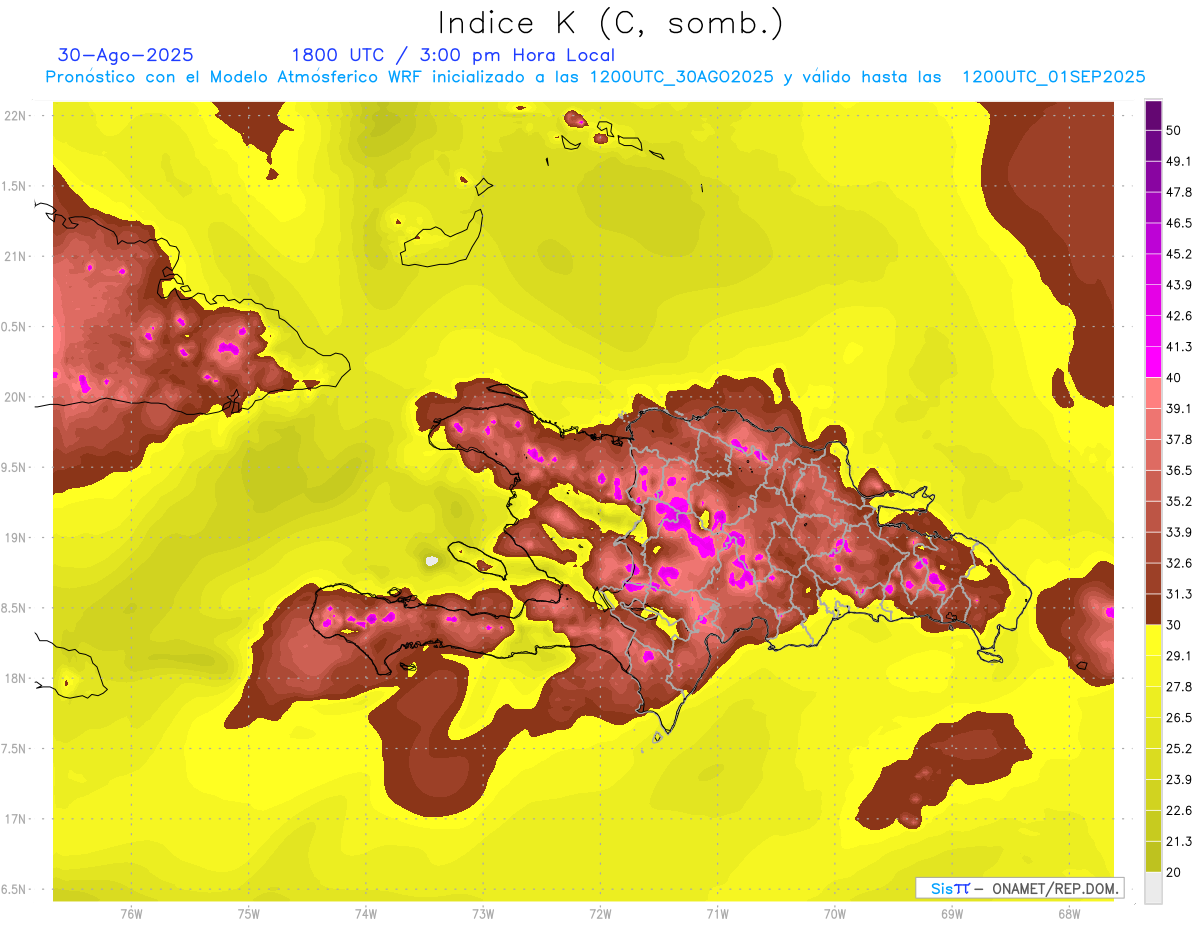The image size is (1200, 927).
Task: Pick the olive legend band between 20 and 21.3
Action: pos(1154,857)
